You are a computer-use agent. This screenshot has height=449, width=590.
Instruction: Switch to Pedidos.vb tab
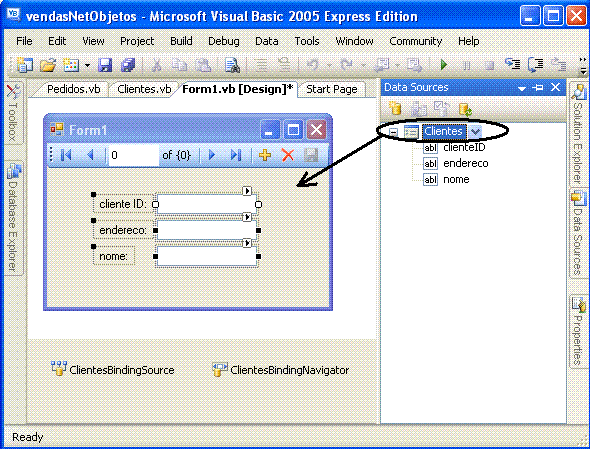click(73, 89)
